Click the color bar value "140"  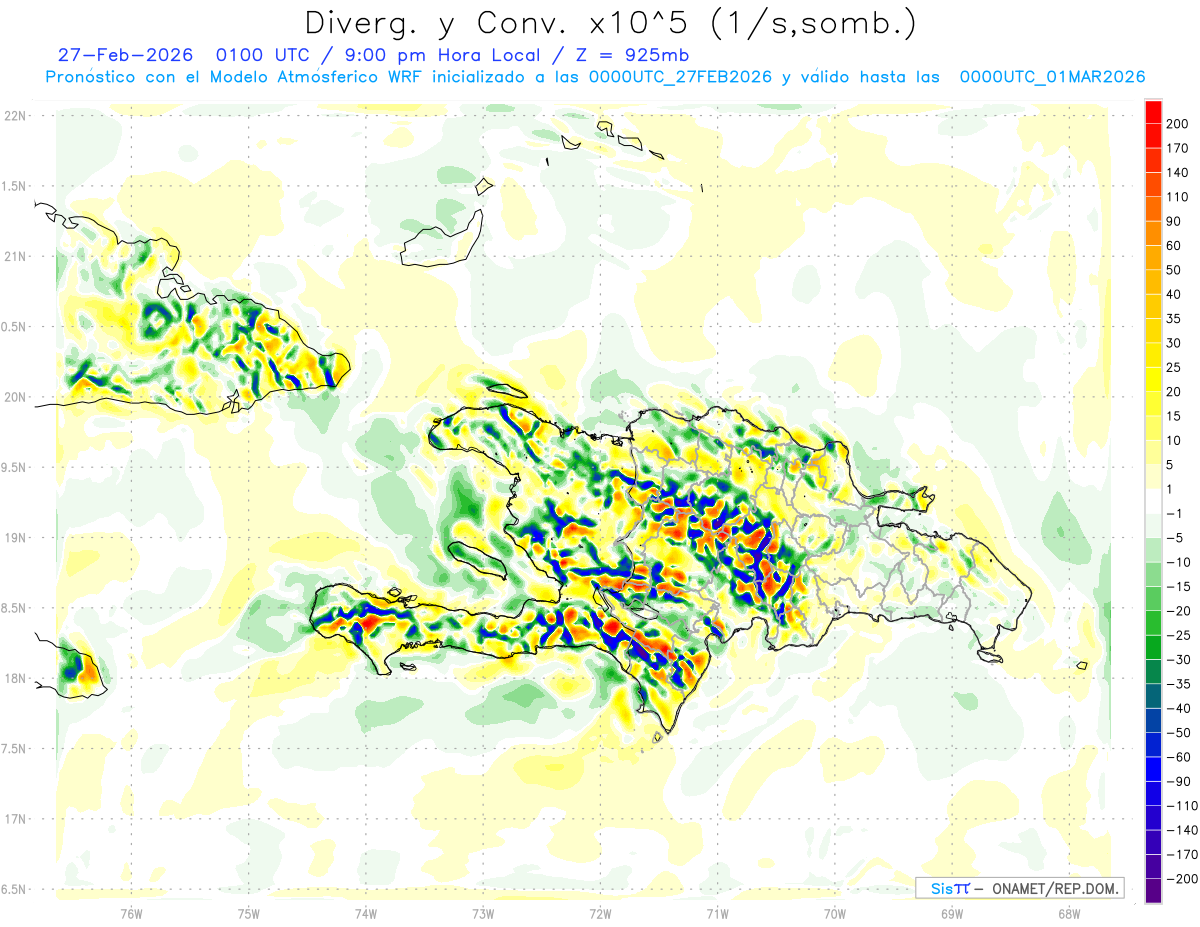tap(1178, 172)
